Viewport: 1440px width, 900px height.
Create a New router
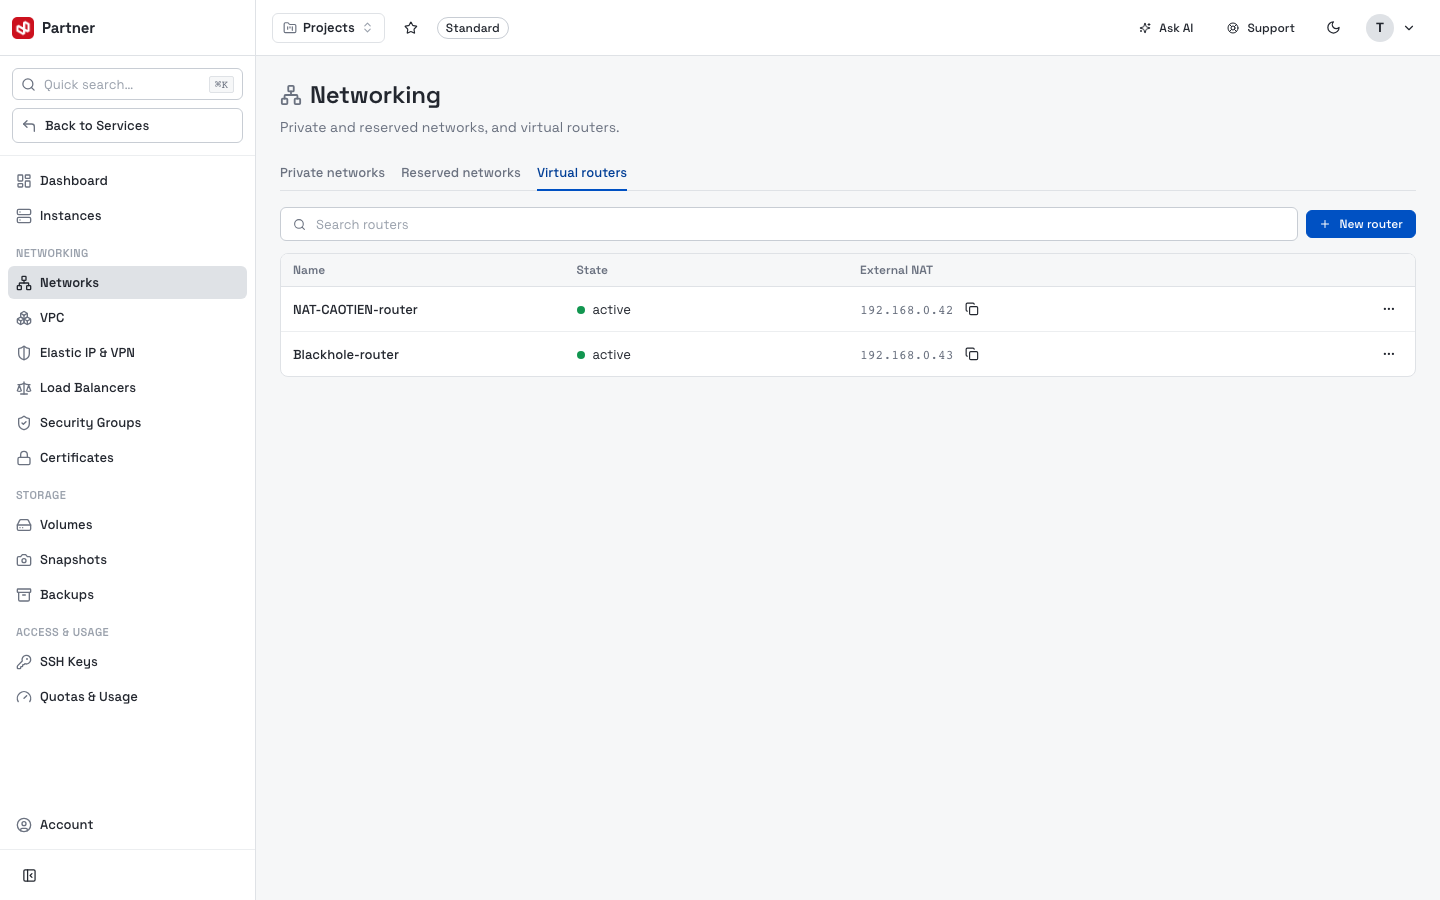[x=1361, y=224]
